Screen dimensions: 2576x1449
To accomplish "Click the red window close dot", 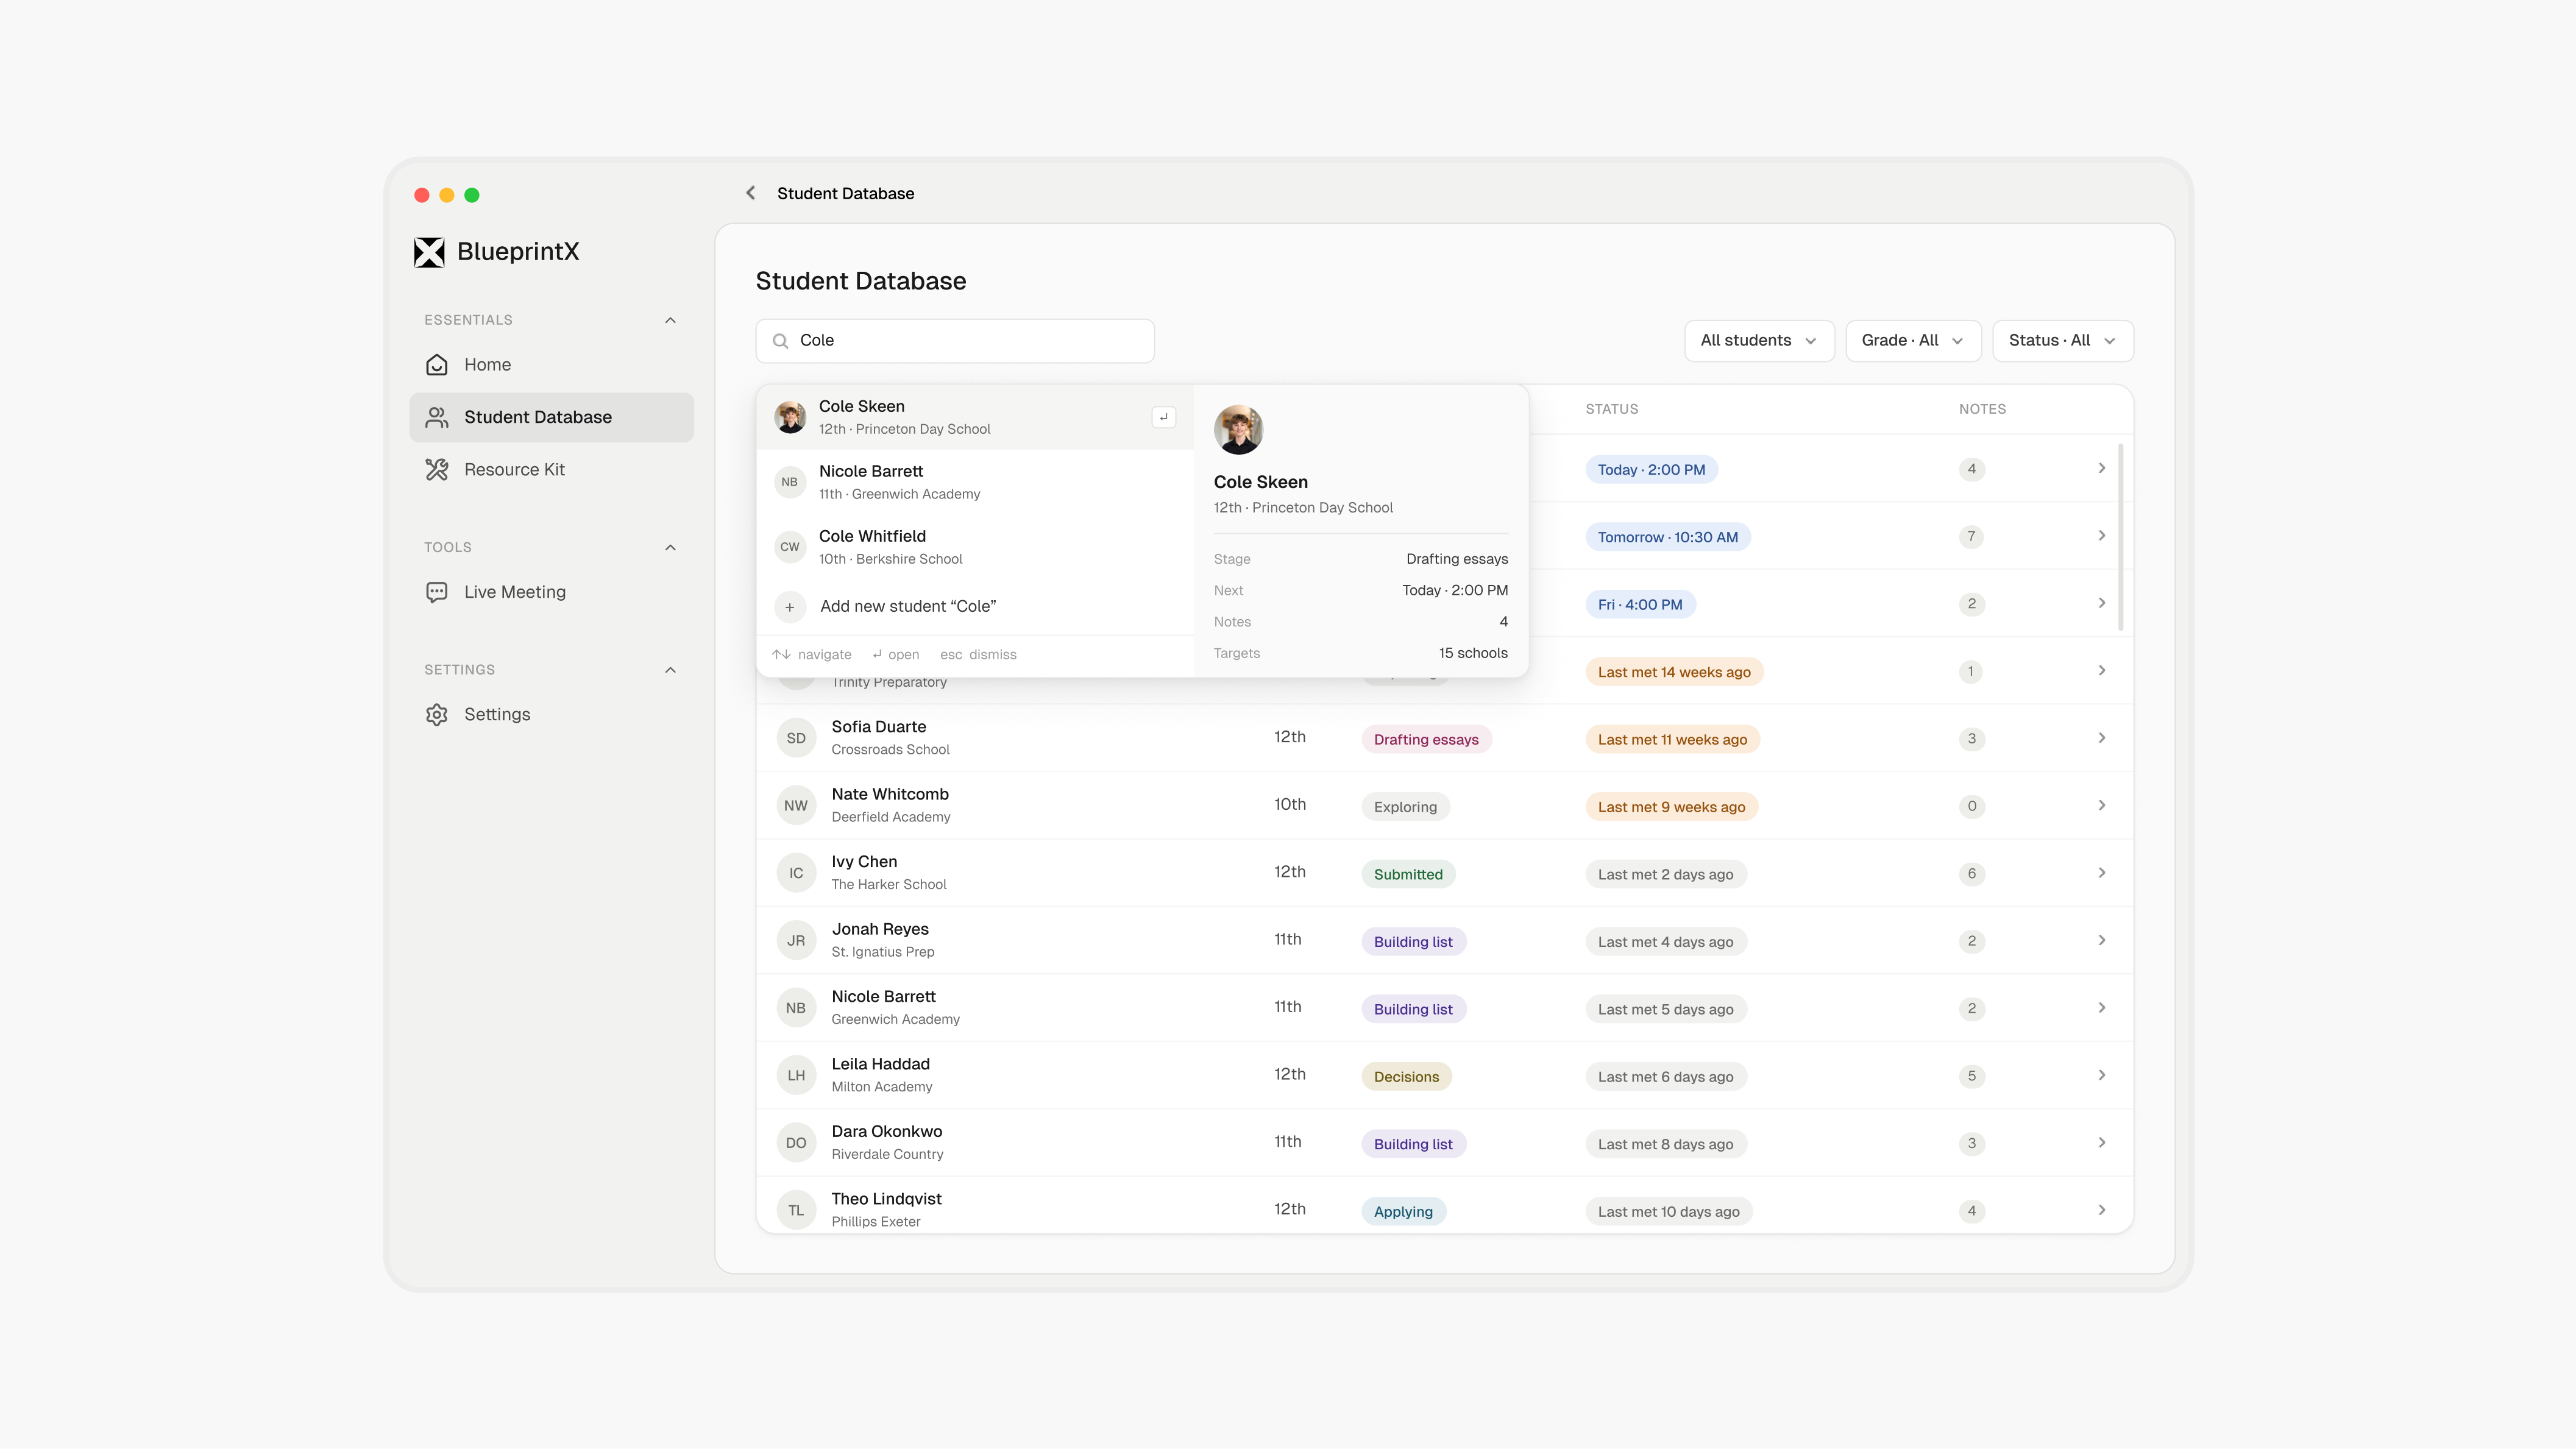I will (422, 195).
